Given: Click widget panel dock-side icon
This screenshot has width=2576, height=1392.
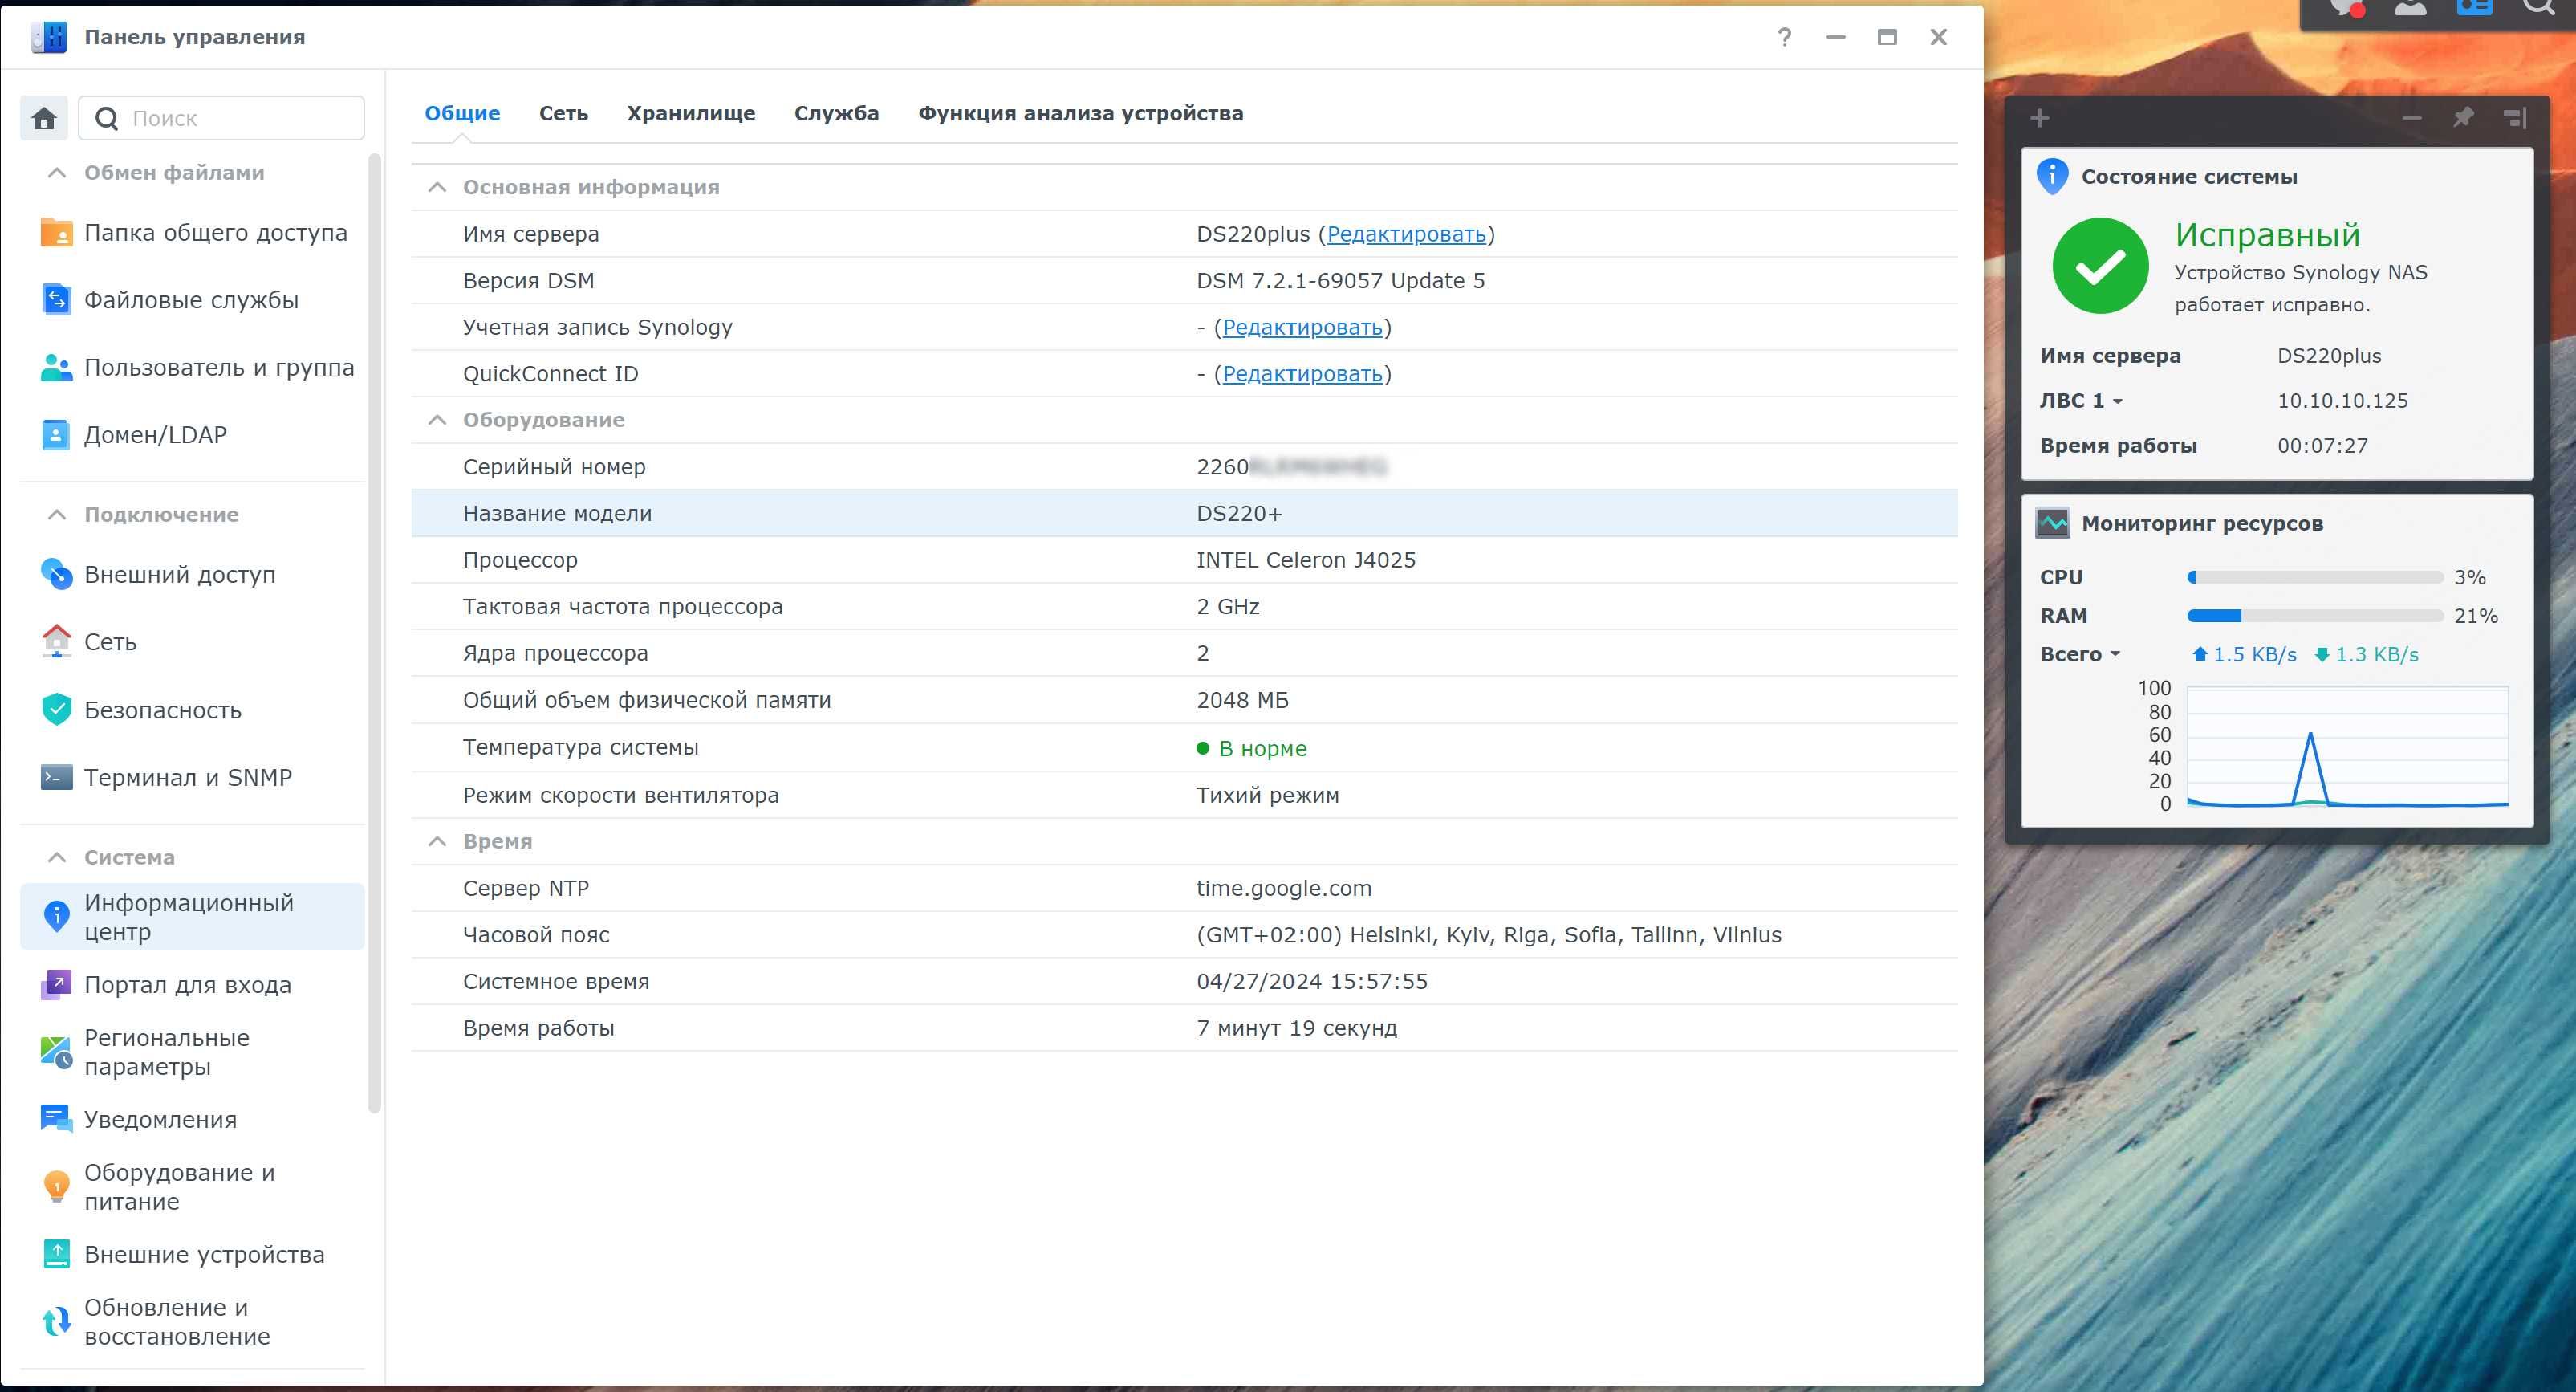Looking at the screenshot, I should point(2515,118).
